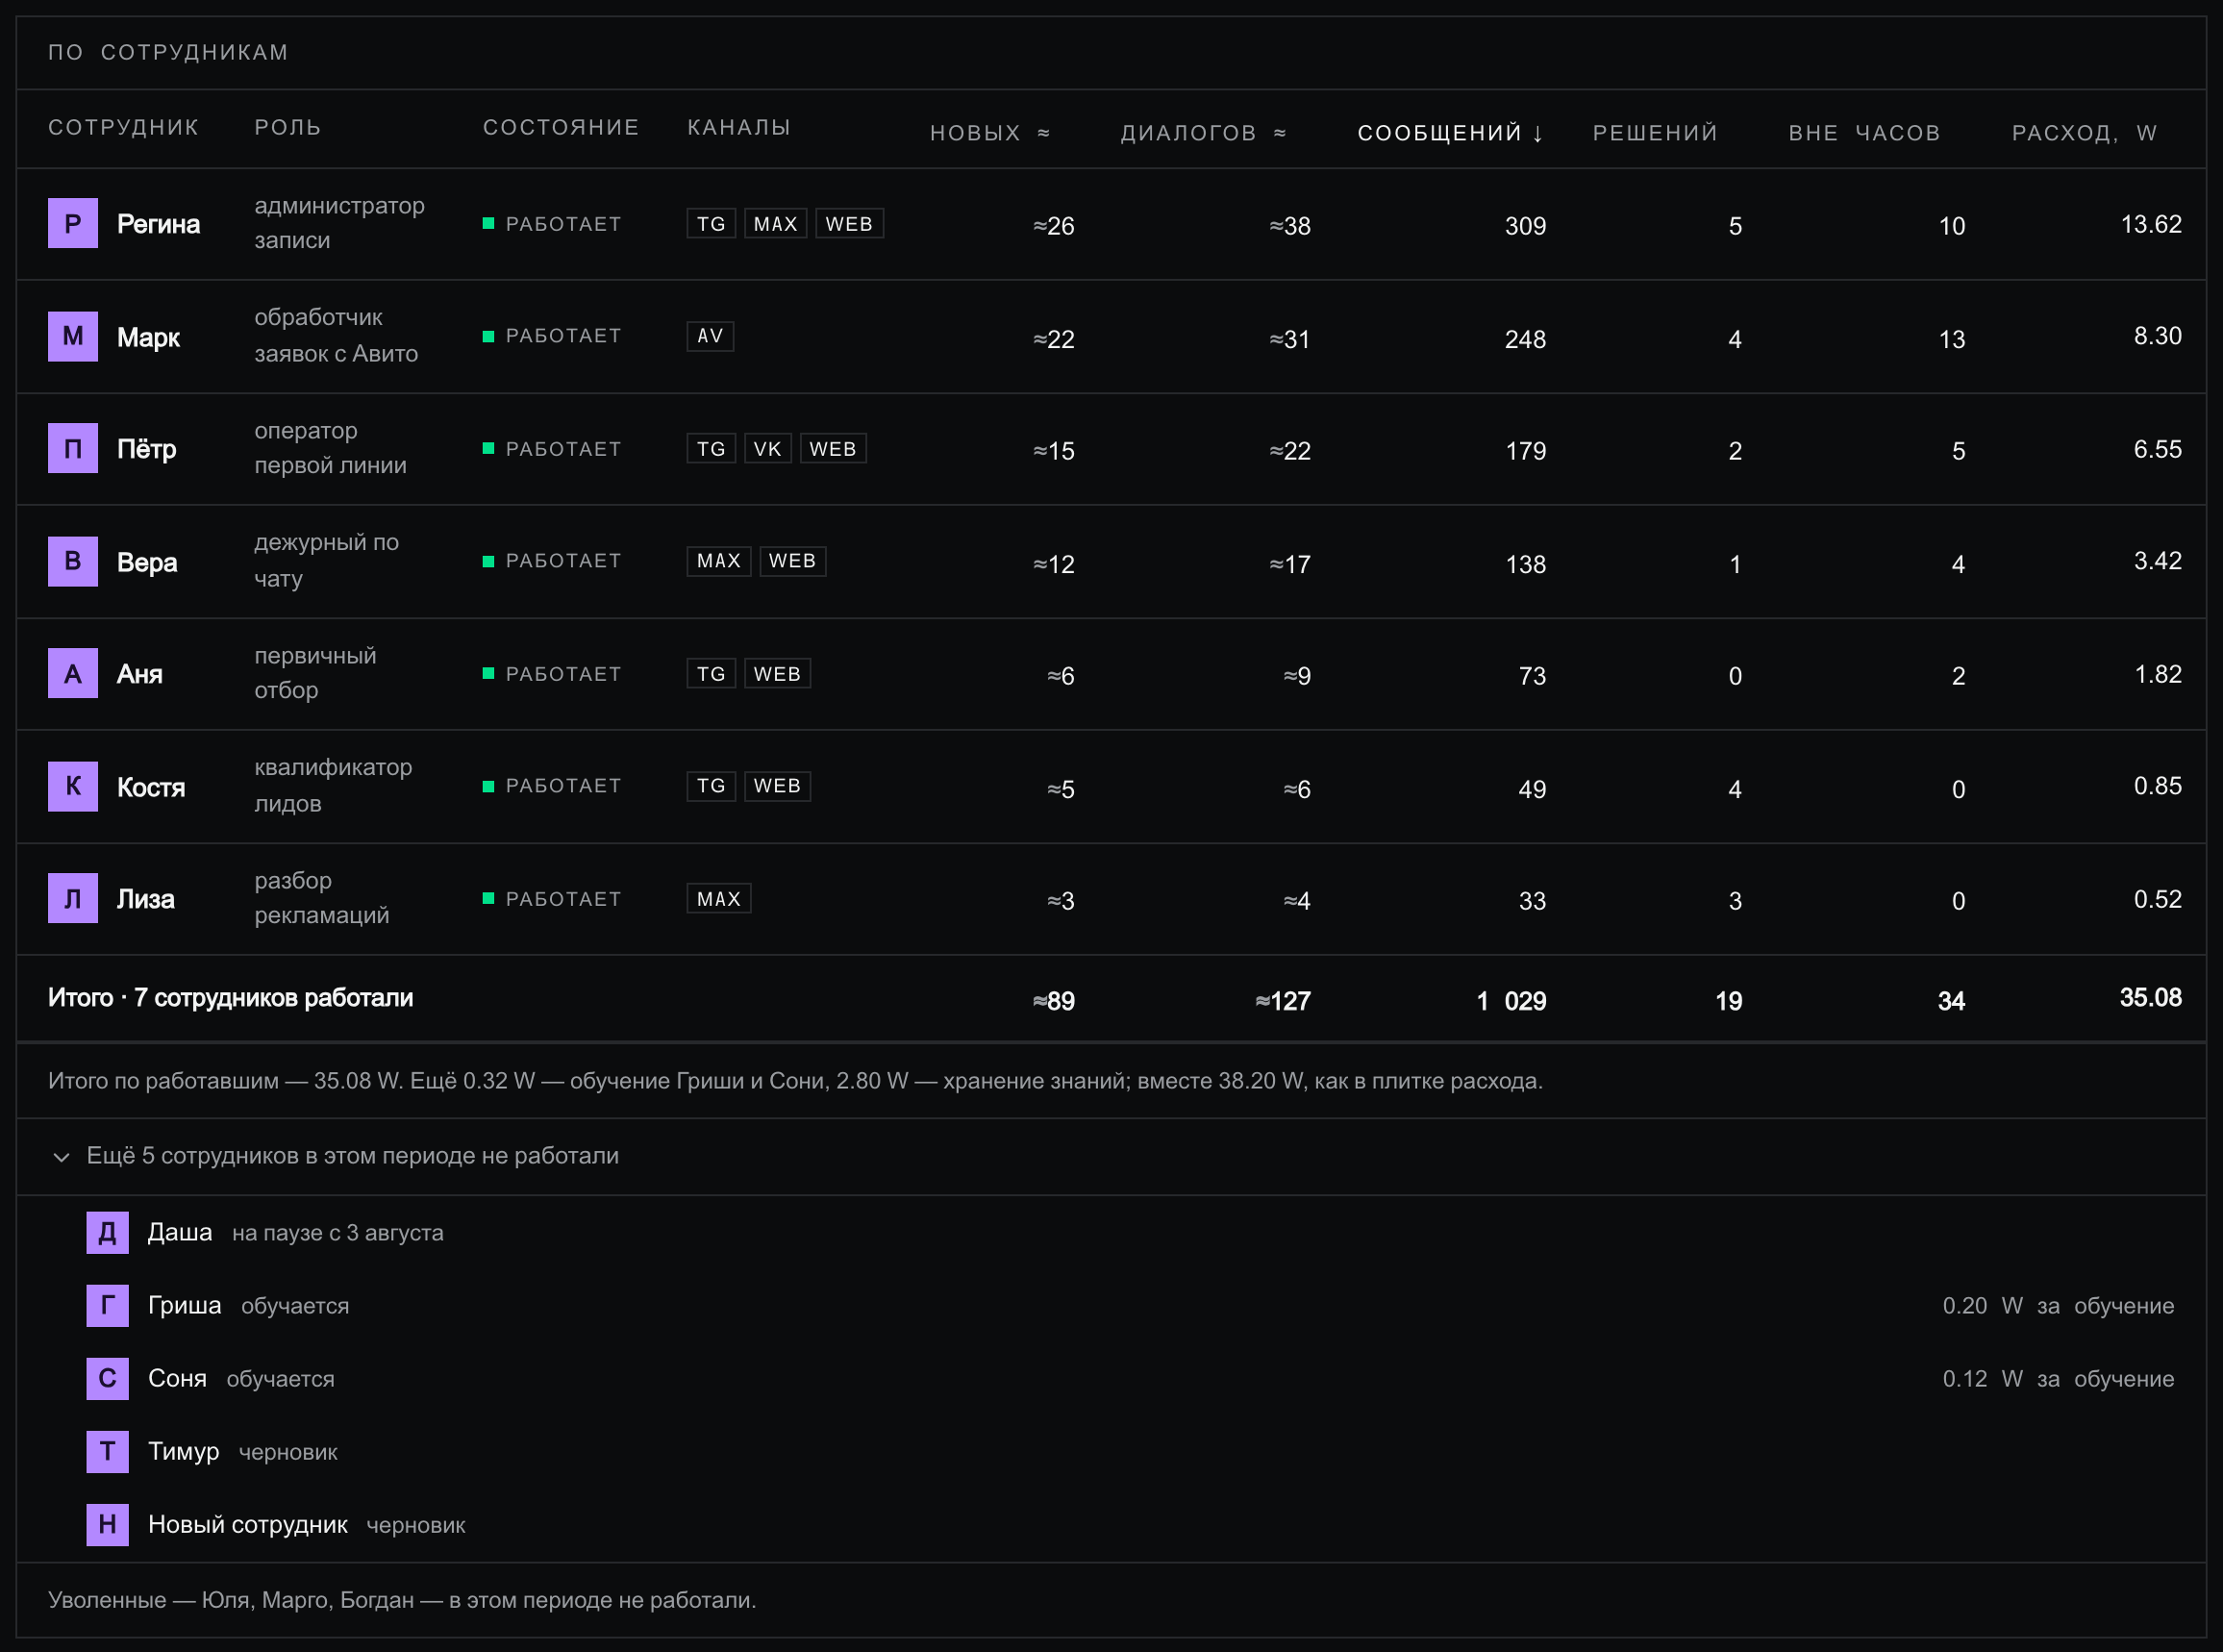Click Пётр's avatar icon

pyautogui.click(x=73, y=448)
